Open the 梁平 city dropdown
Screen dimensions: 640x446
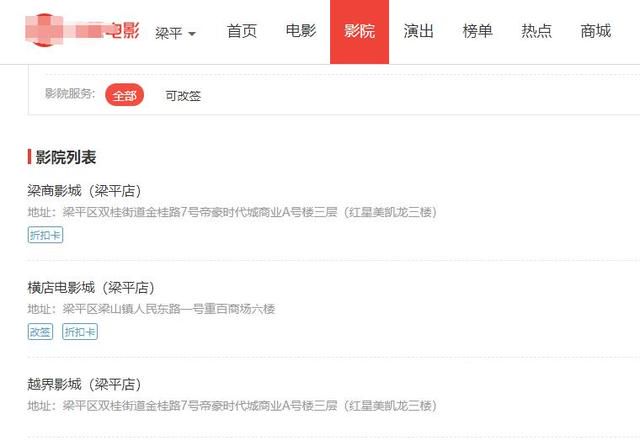tap(176, 33)
